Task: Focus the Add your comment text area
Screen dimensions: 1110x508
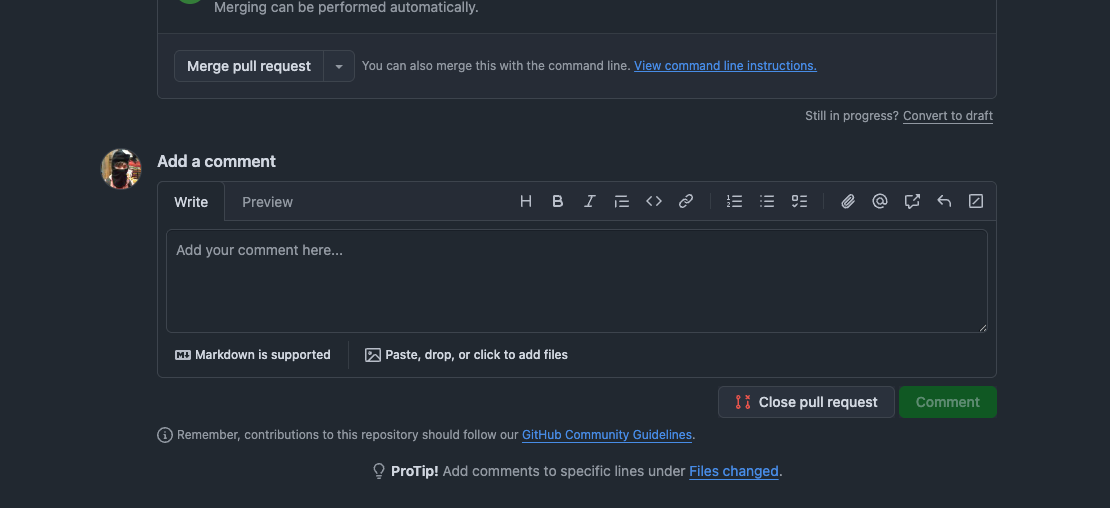Action: coord(576,281)
